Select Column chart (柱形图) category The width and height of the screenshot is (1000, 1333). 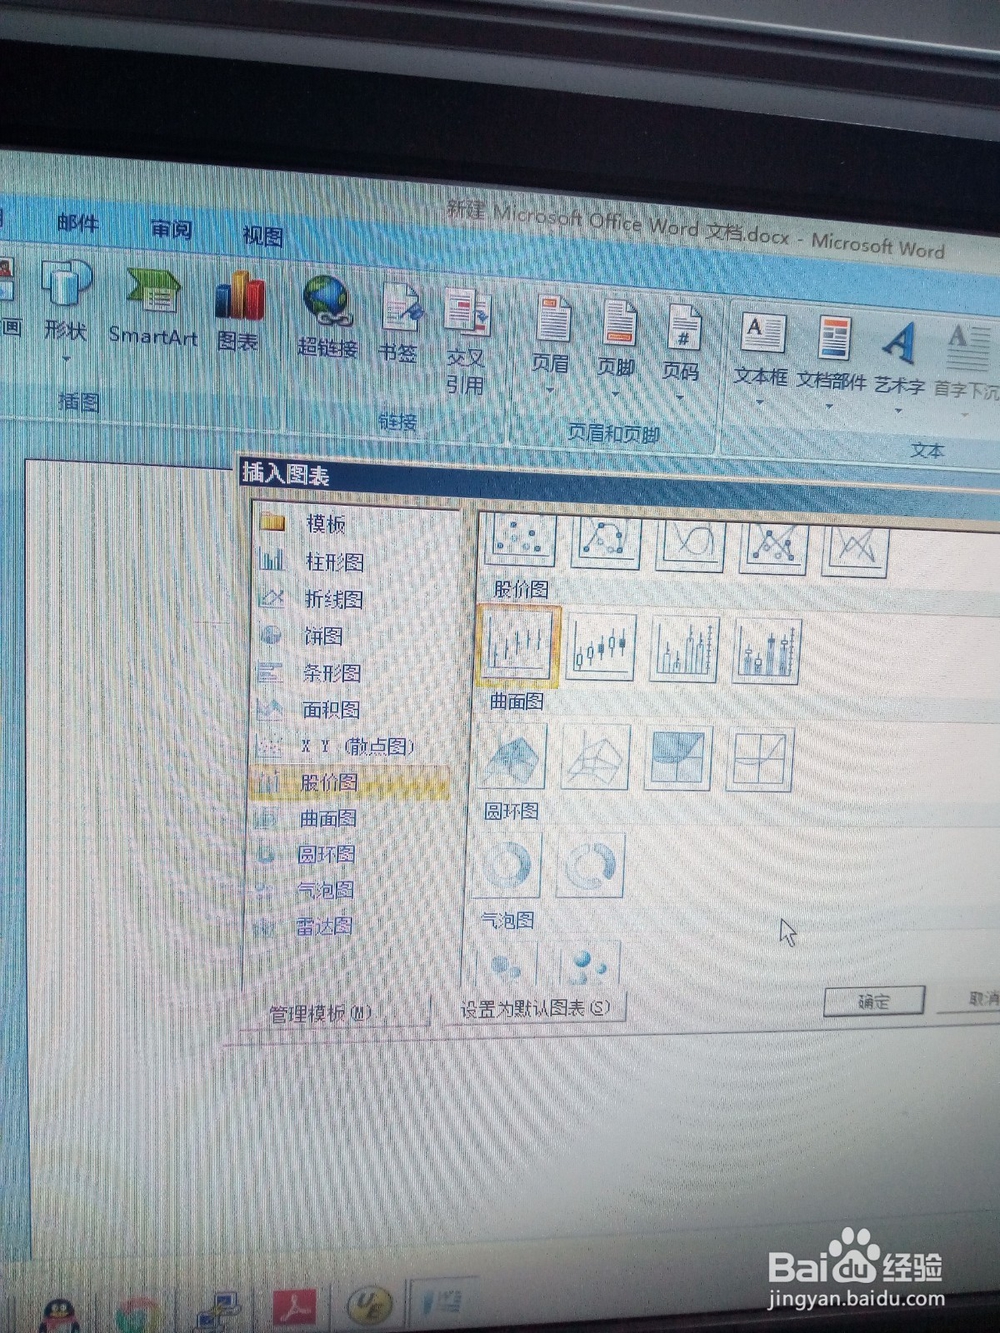(353, 561)
